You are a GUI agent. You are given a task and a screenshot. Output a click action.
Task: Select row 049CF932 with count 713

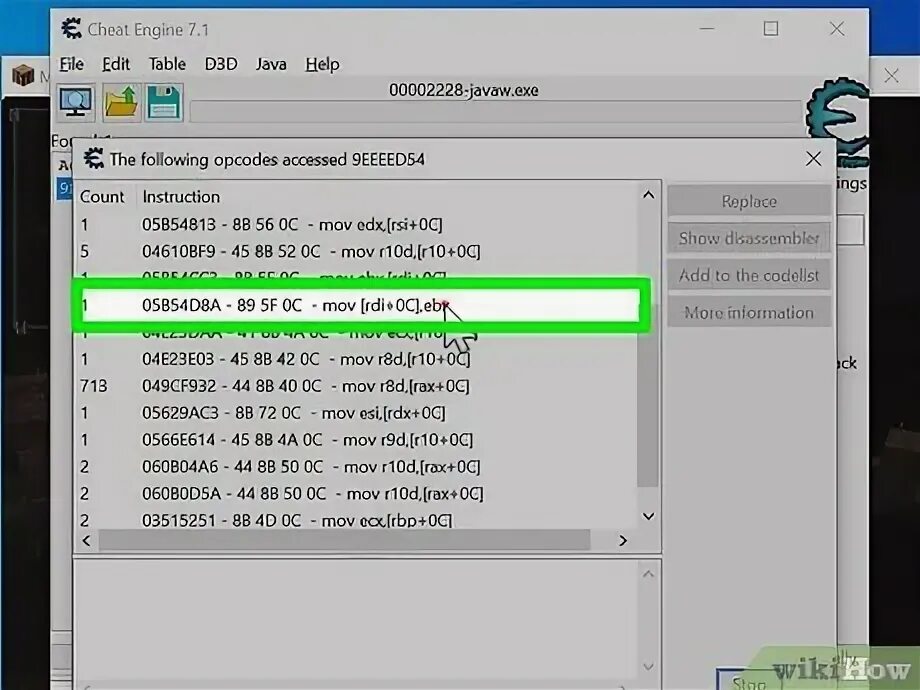(x=357, y=386)
